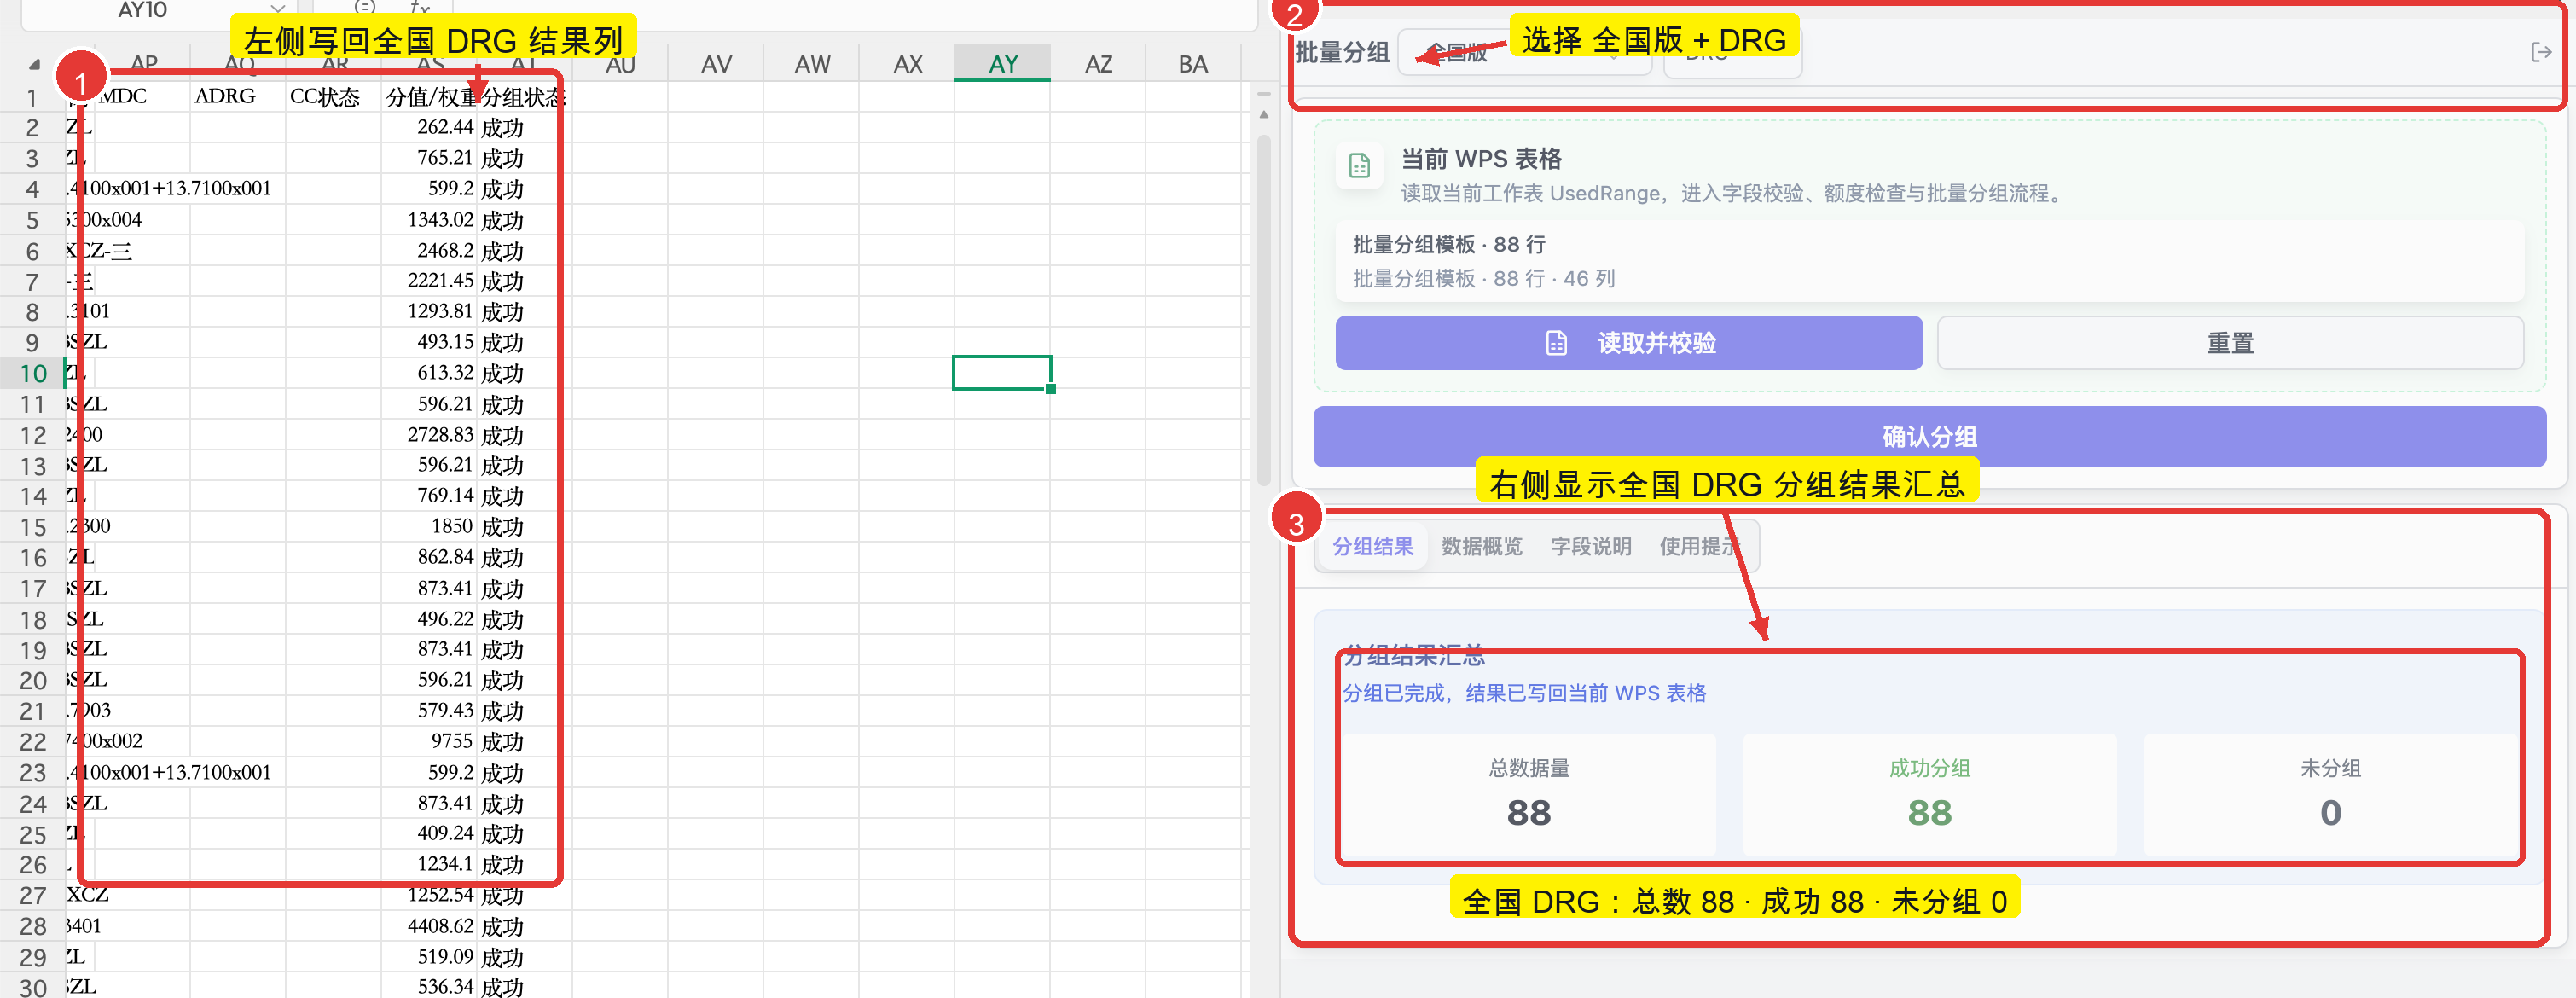Image resolution: width=2576 pixels, height=998 pixels.
Task: Click the cell with value 536.34
Action: pos(429,987)
